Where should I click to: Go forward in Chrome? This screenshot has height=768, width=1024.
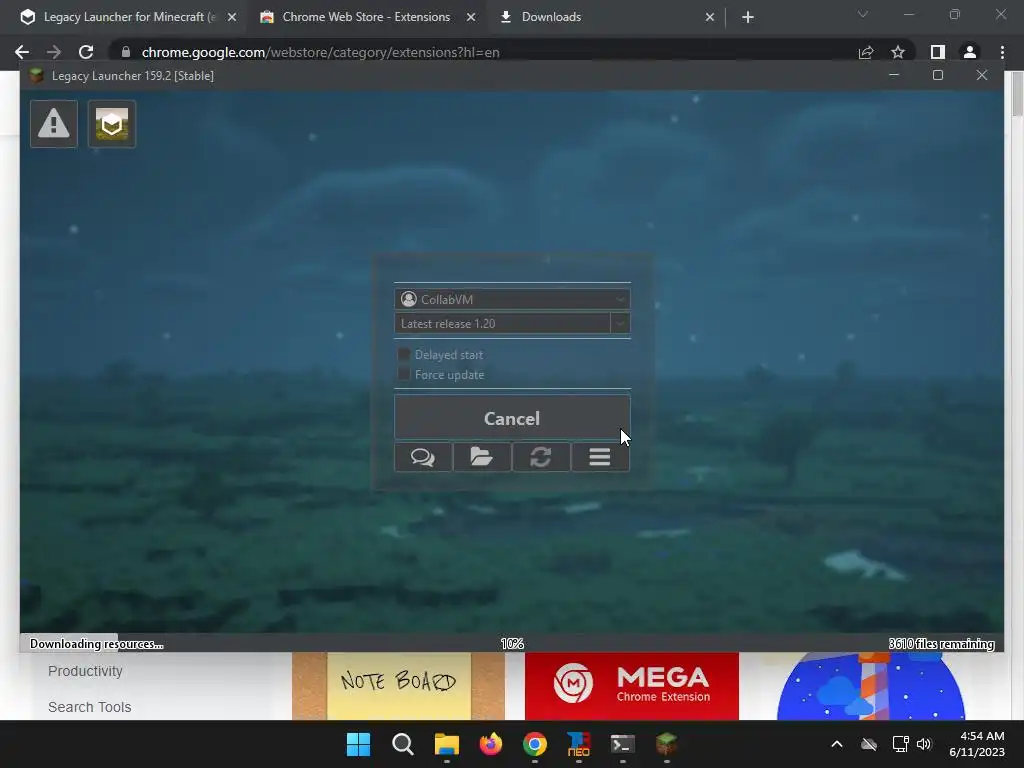[54, 52]
